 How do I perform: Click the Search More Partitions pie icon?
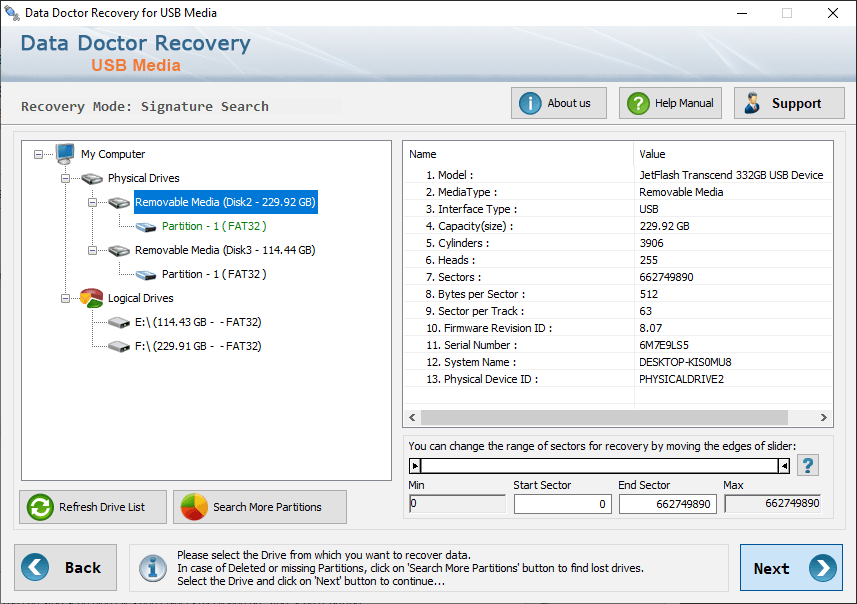pos(194,507)
